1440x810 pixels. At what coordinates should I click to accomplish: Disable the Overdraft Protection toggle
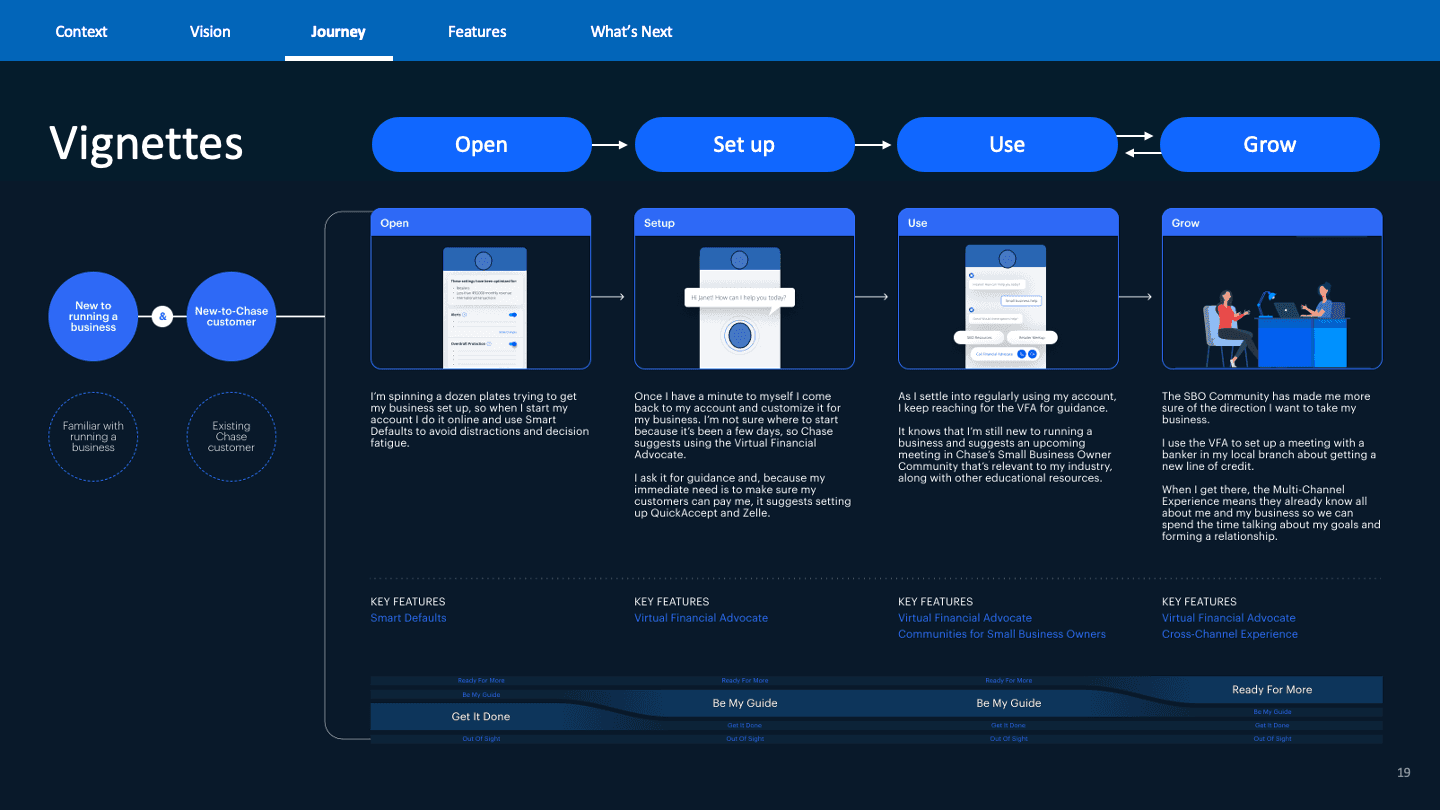point(513,344)
